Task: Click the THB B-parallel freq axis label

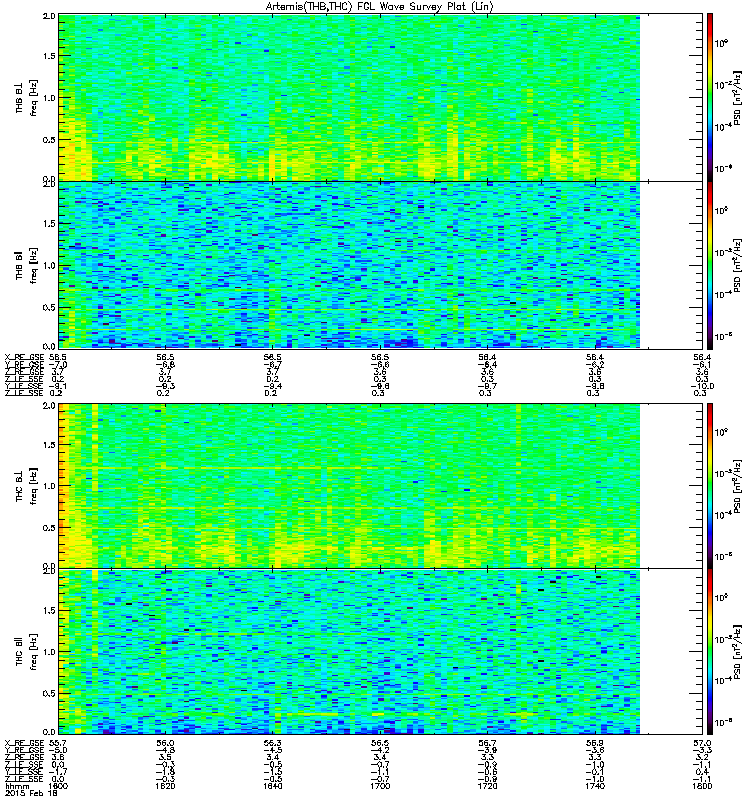Action: [27, 265]
